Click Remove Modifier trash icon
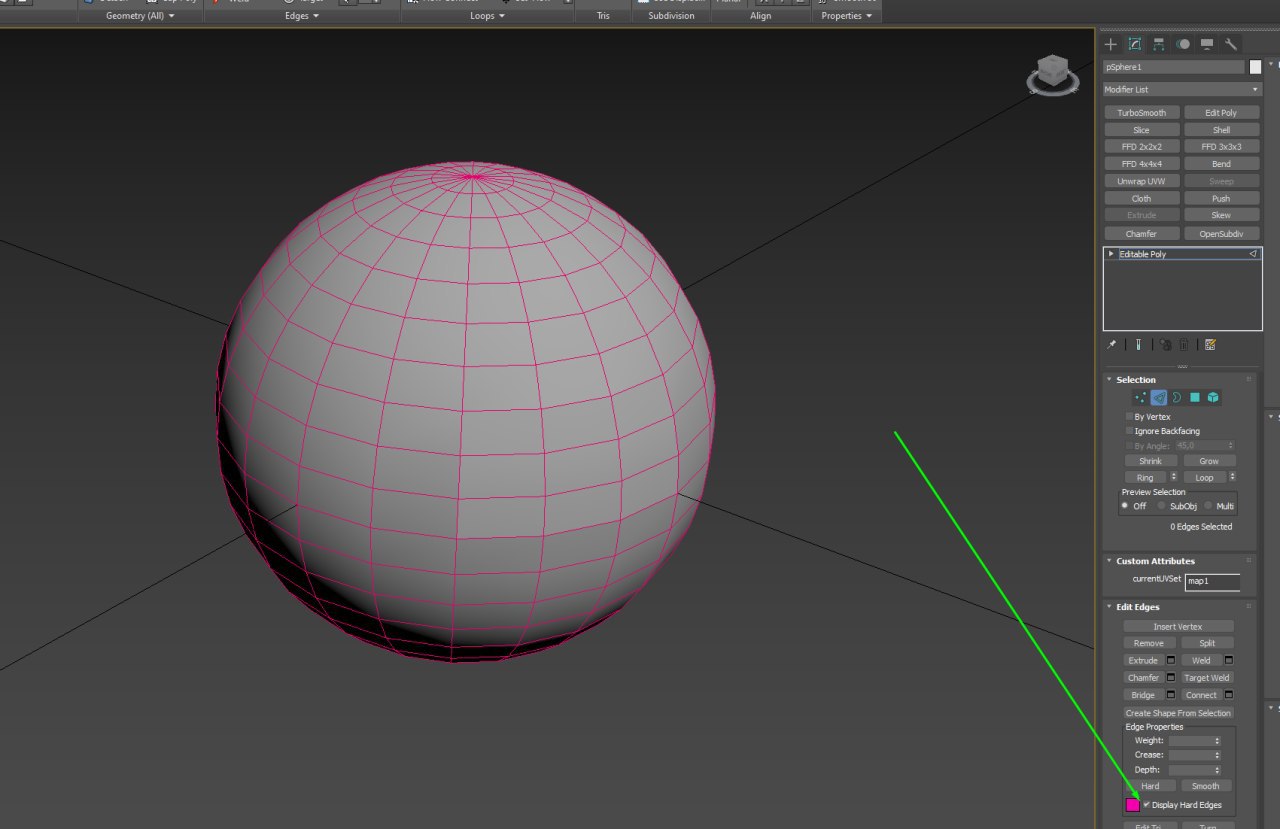 click(1185, 344)
